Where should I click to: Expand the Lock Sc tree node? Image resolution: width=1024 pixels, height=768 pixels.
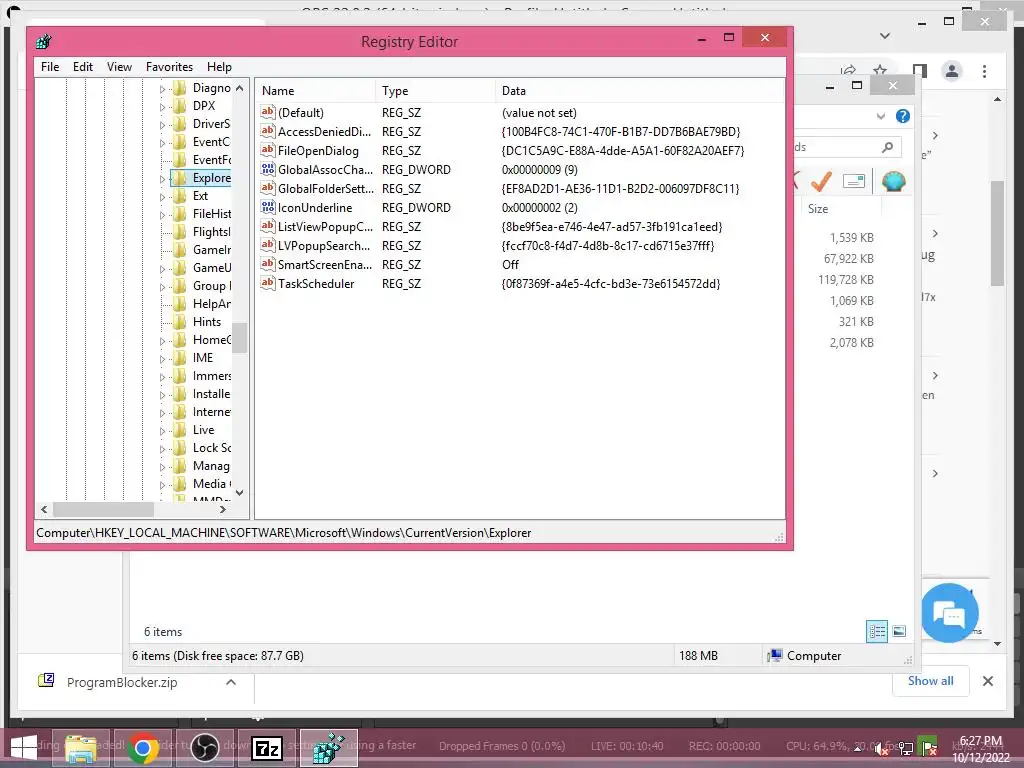pos(163,449)
